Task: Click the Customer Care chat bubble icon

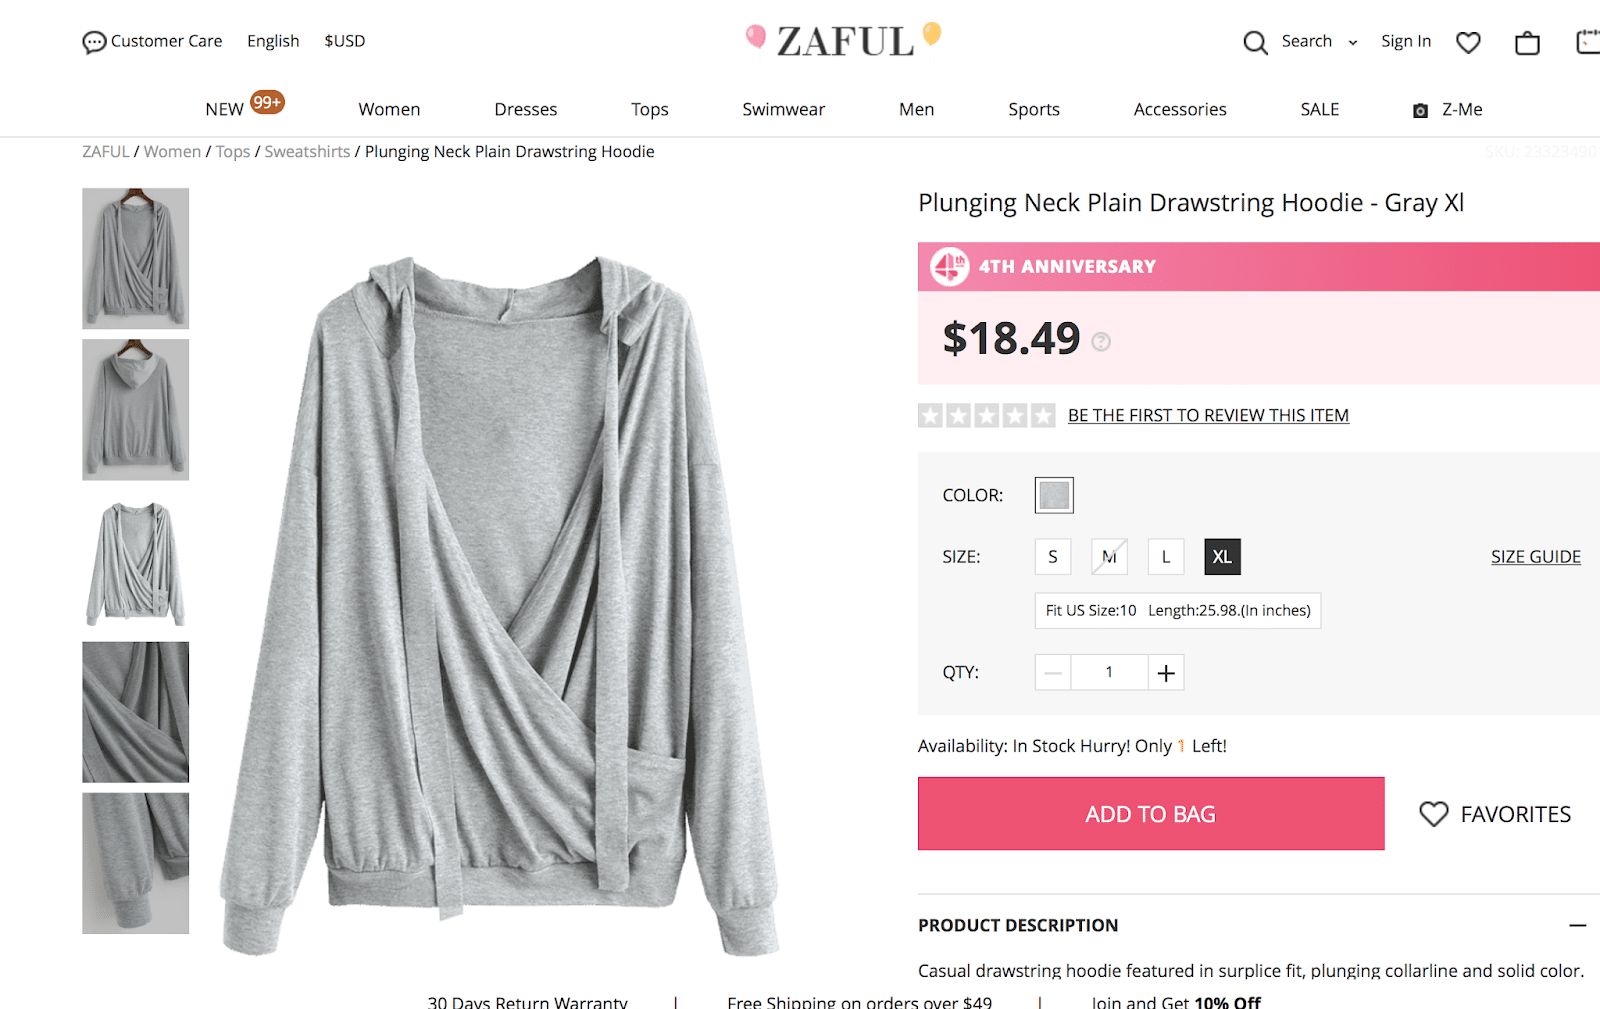Action: click(94, 42)
